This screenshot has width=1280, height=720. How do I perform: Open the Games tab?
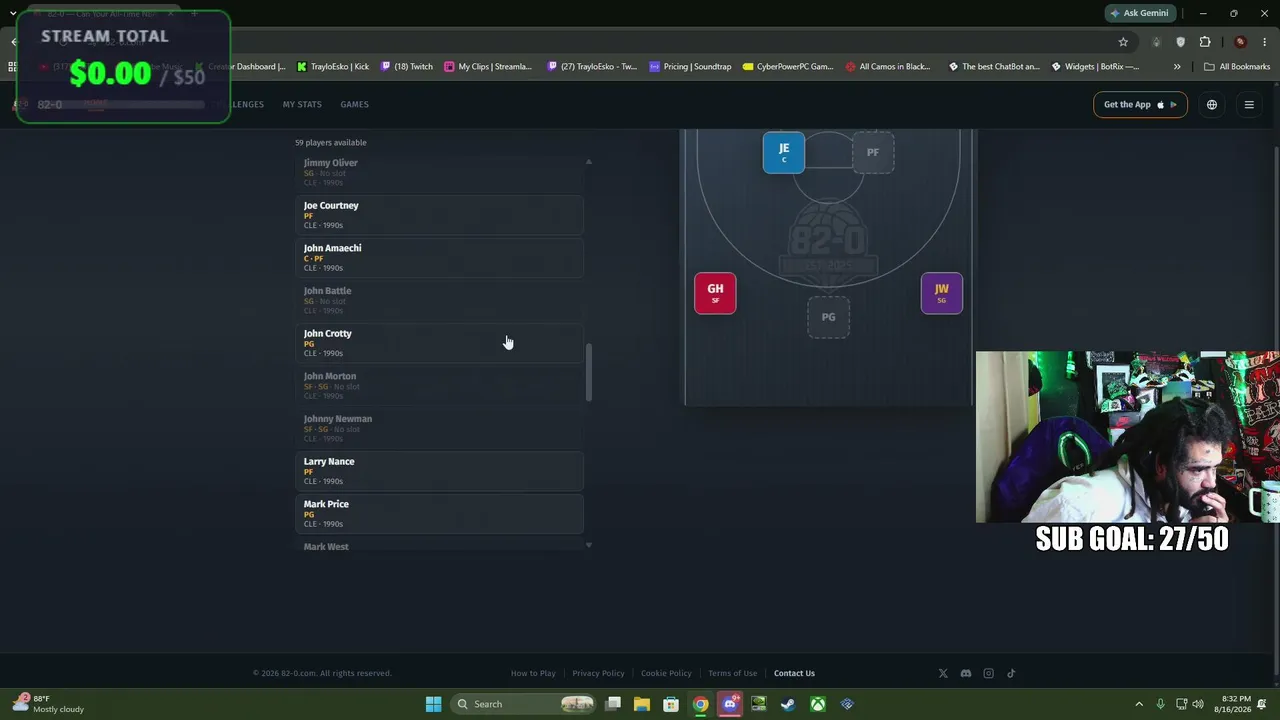click(x=354, y=104)
